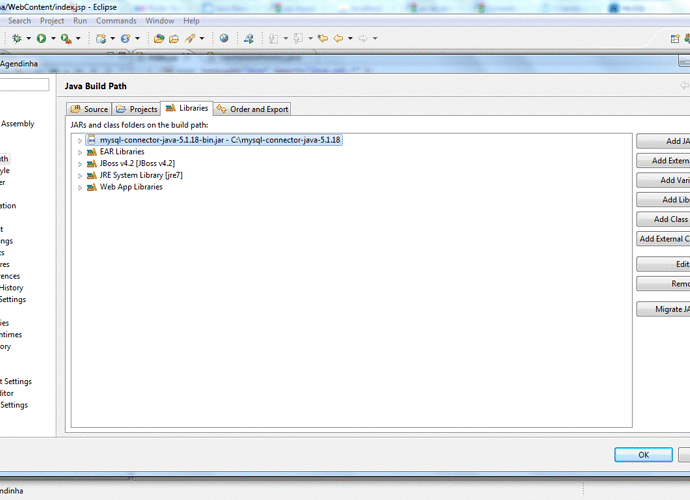690x500 pixels.
Task: Select JBoss v4.2 [JBoss v4.2] row
Action: [131, 163]
